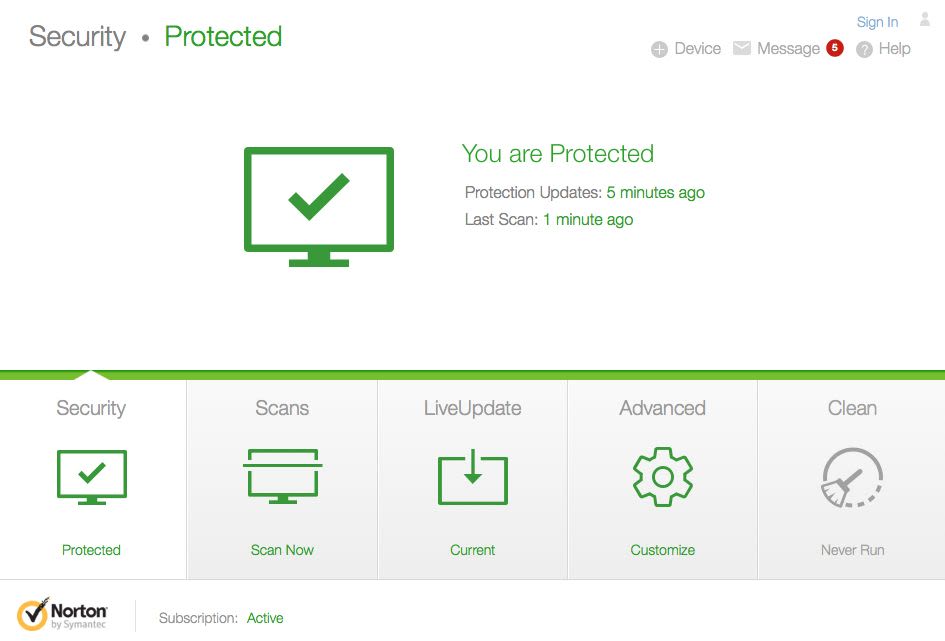945x641 pixels.
Task: Click the Message envelope icon
Action: [742, 48]
